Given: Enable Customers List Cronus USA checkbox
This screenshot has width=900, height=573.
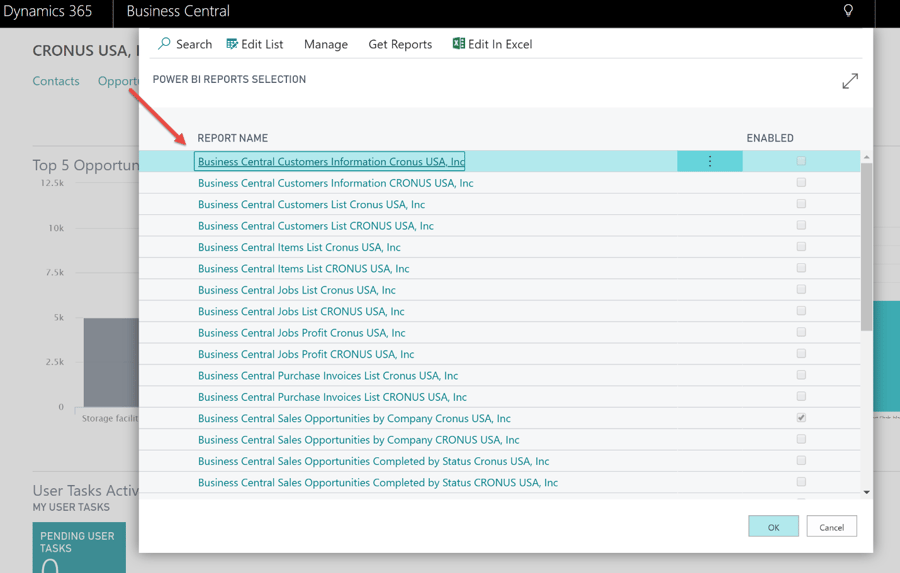Looking at the screenshot, I should coord(801,204).
